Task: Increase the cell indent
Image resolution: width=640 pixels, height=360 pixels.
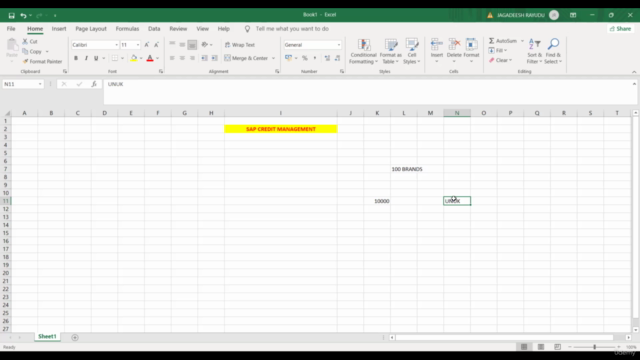Action: point(214,58)
